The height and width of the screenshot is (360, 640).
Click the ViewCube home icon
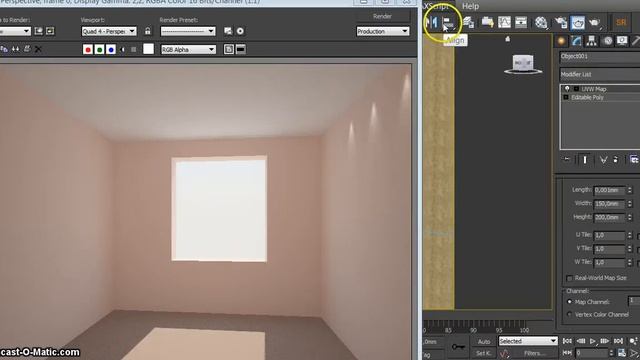click(x=507, y=39)
